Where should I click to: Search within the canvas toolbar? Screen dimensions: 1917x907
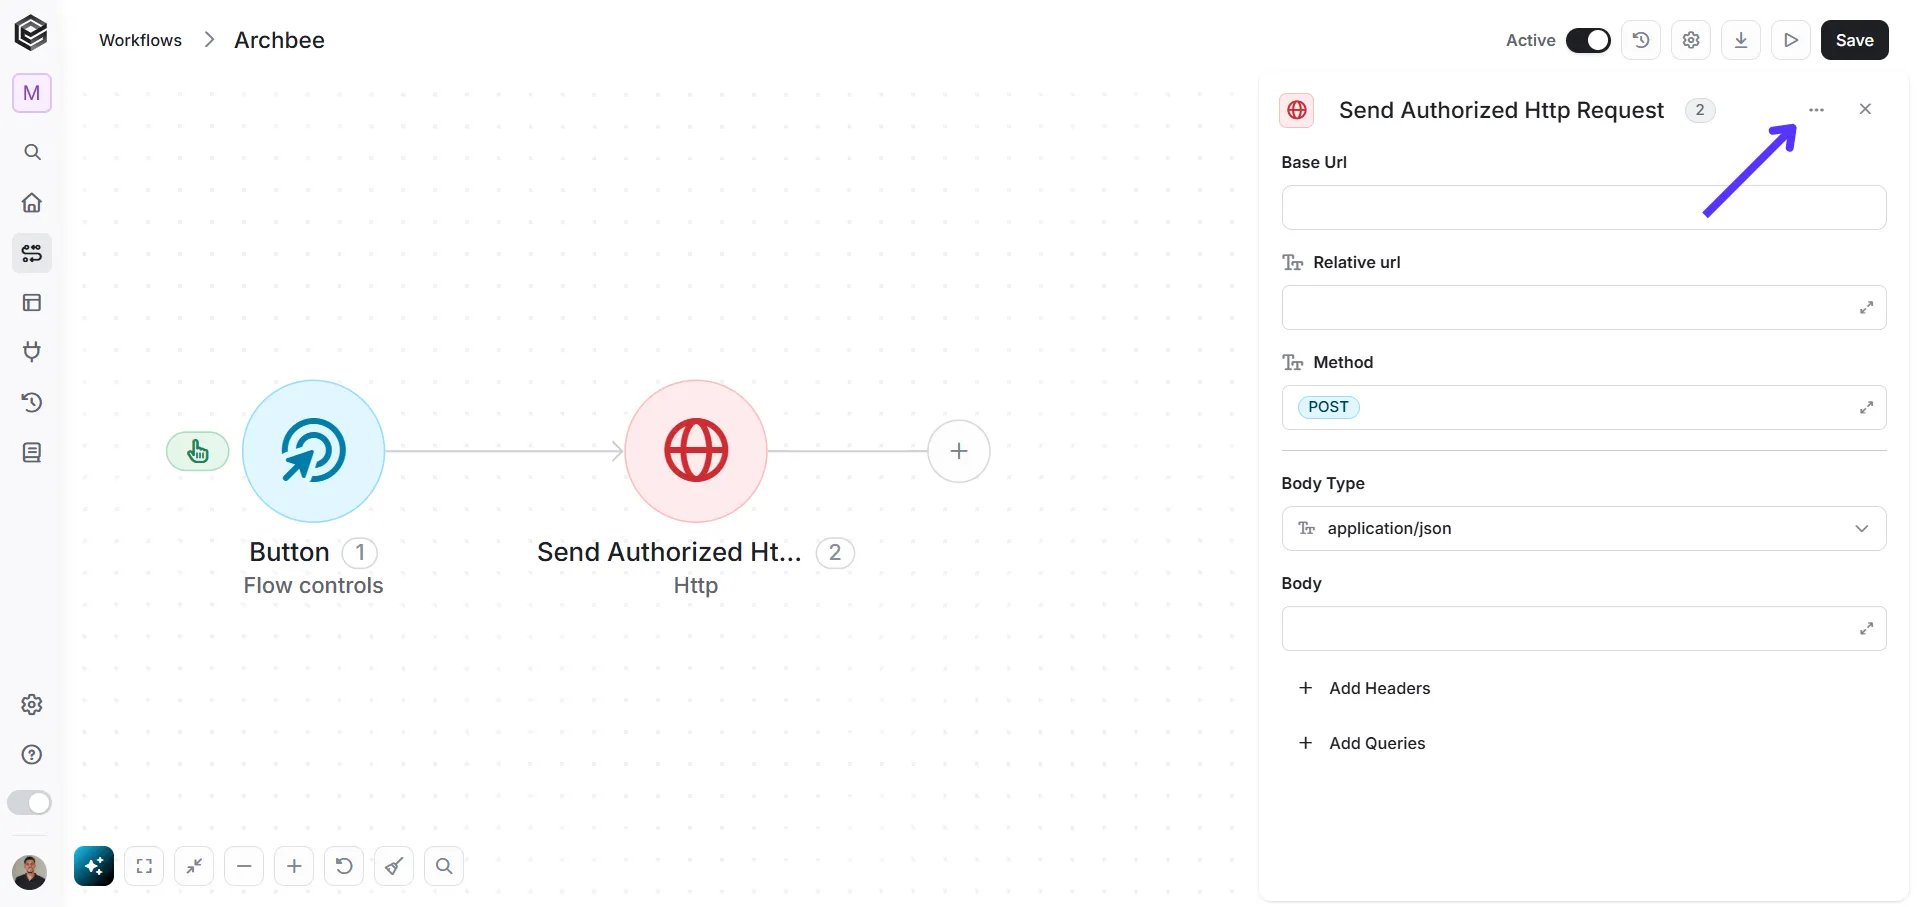click(444, 866)
